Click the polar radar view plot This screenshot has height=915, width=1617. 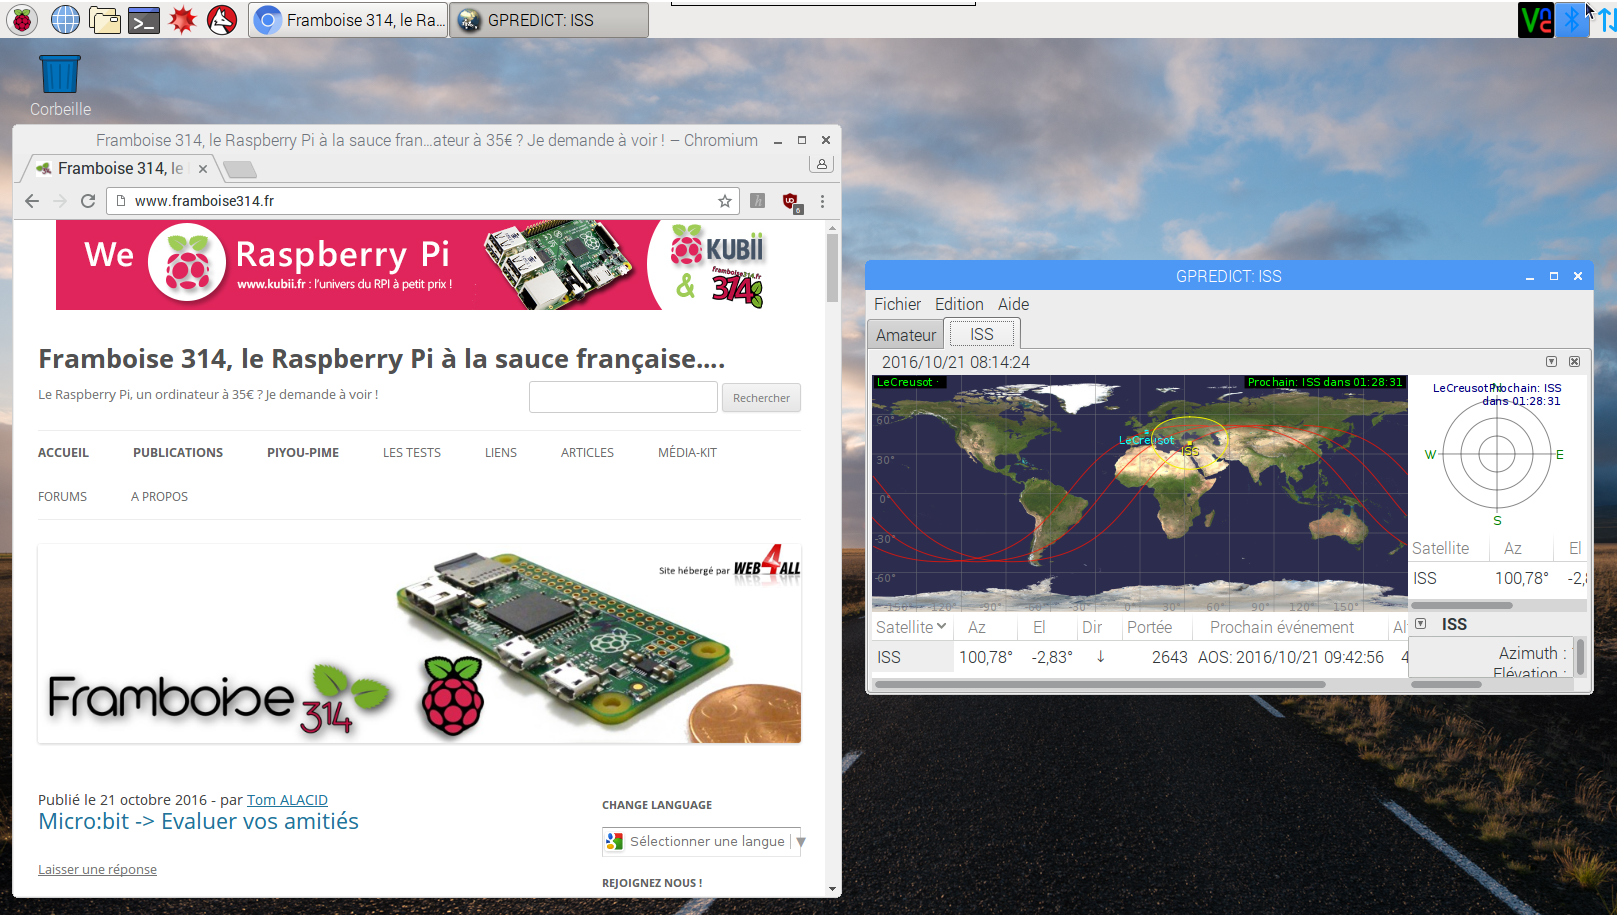(1496, 454)
